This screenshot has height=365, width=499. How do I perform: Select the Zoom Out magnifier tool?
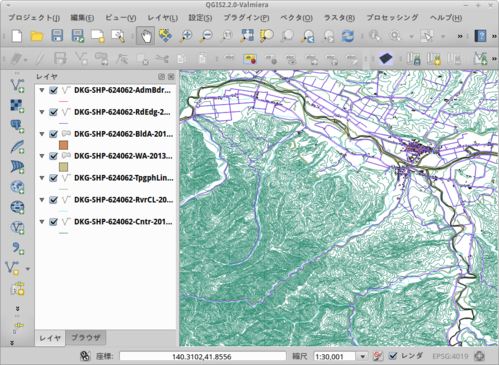click(x=206, y=36)
